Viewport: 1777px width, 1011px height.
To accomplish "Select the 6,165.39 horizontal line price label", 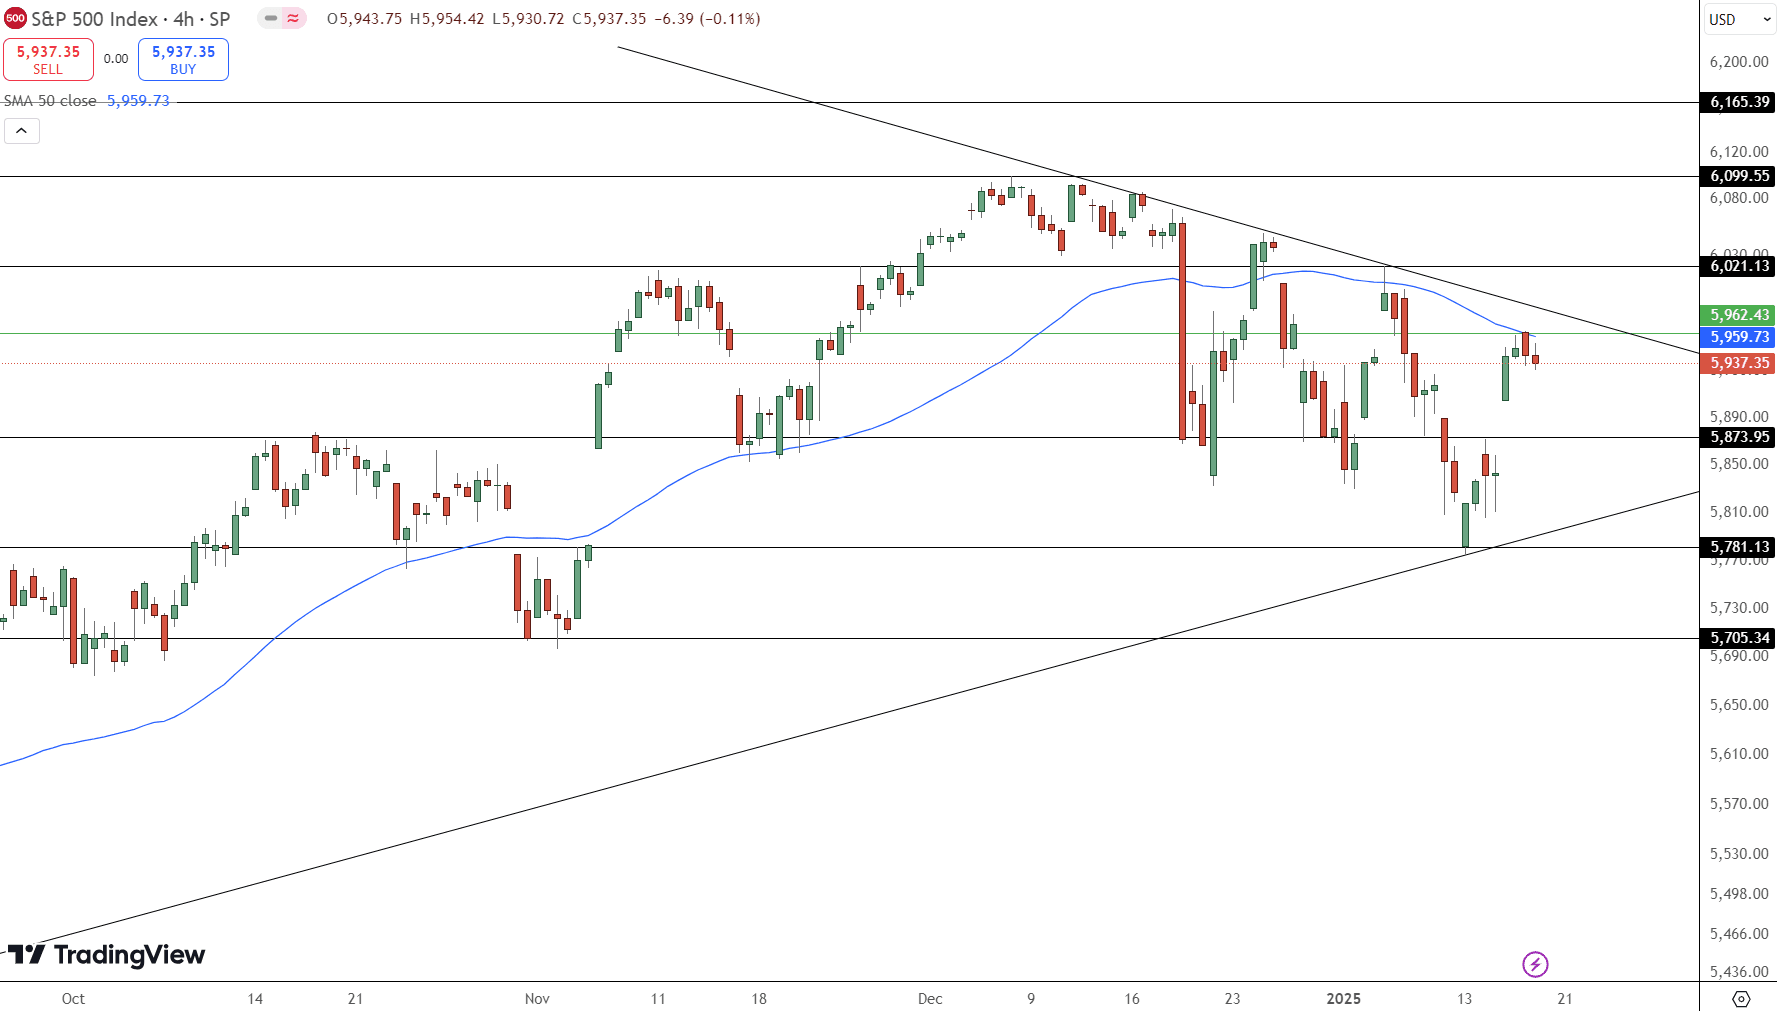I will click(1739, 102).
